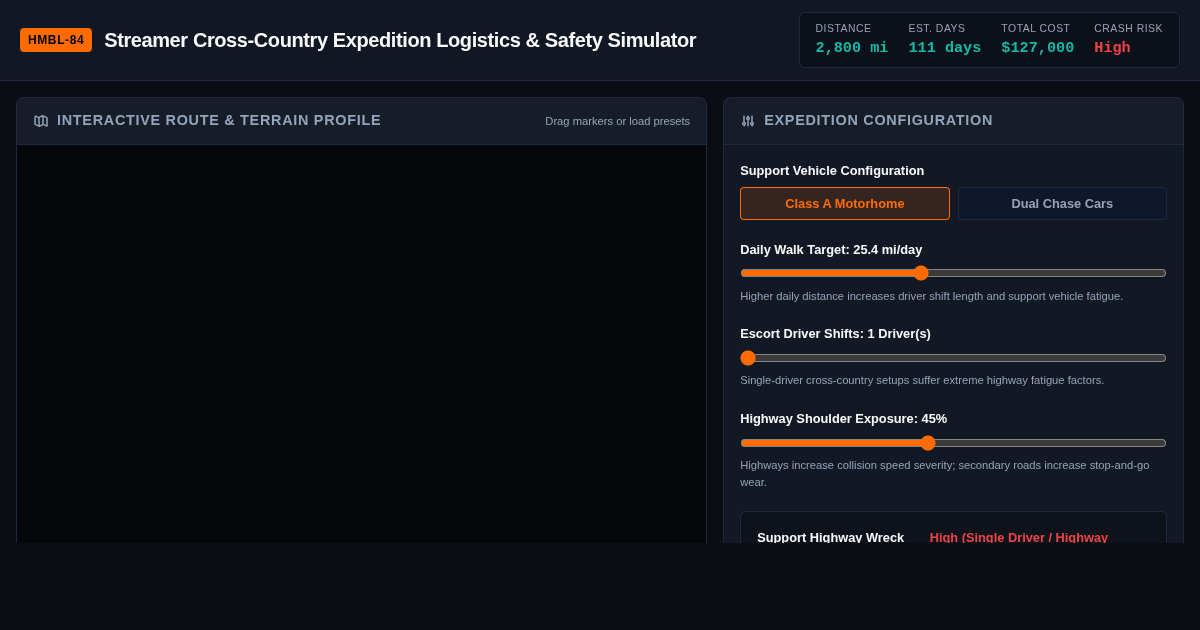Adjust the Highway Shoulder Exposure slider
1200x630 pixels.
(x=953, y=443)
